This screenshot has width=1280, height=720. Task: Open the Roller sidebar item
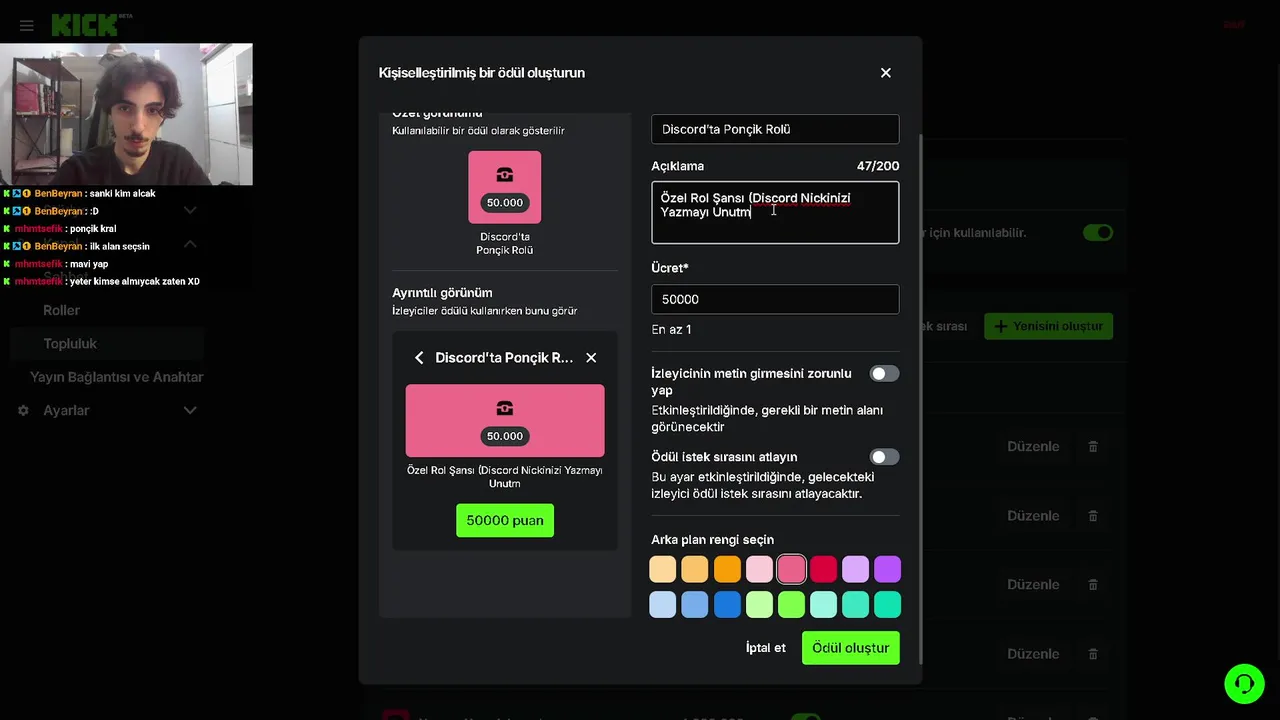point(61,310)
